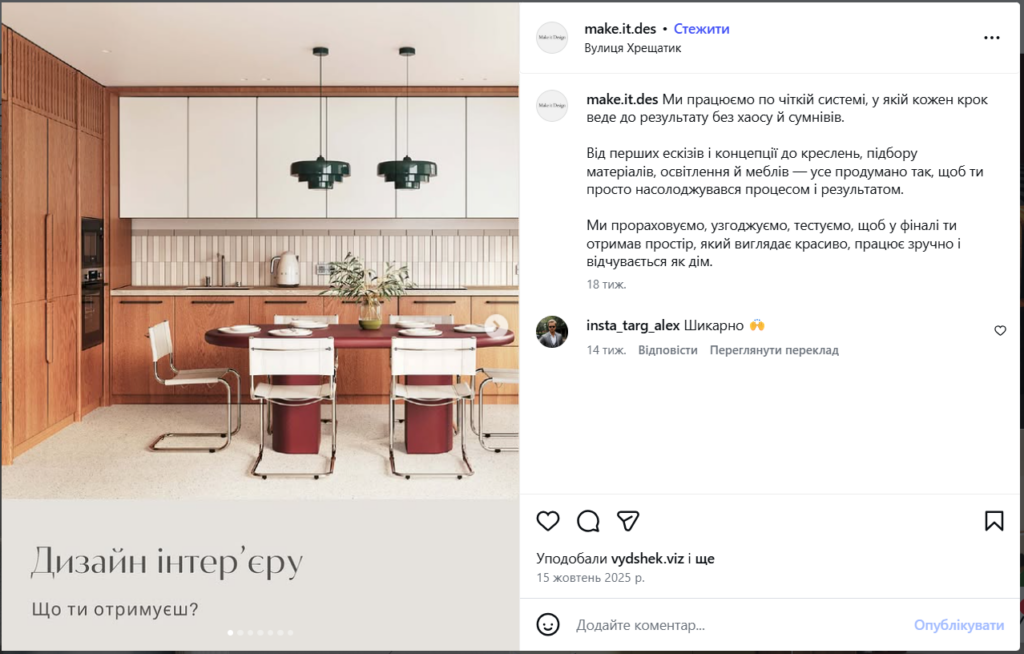Post the comment with Опублікувати

959,625
